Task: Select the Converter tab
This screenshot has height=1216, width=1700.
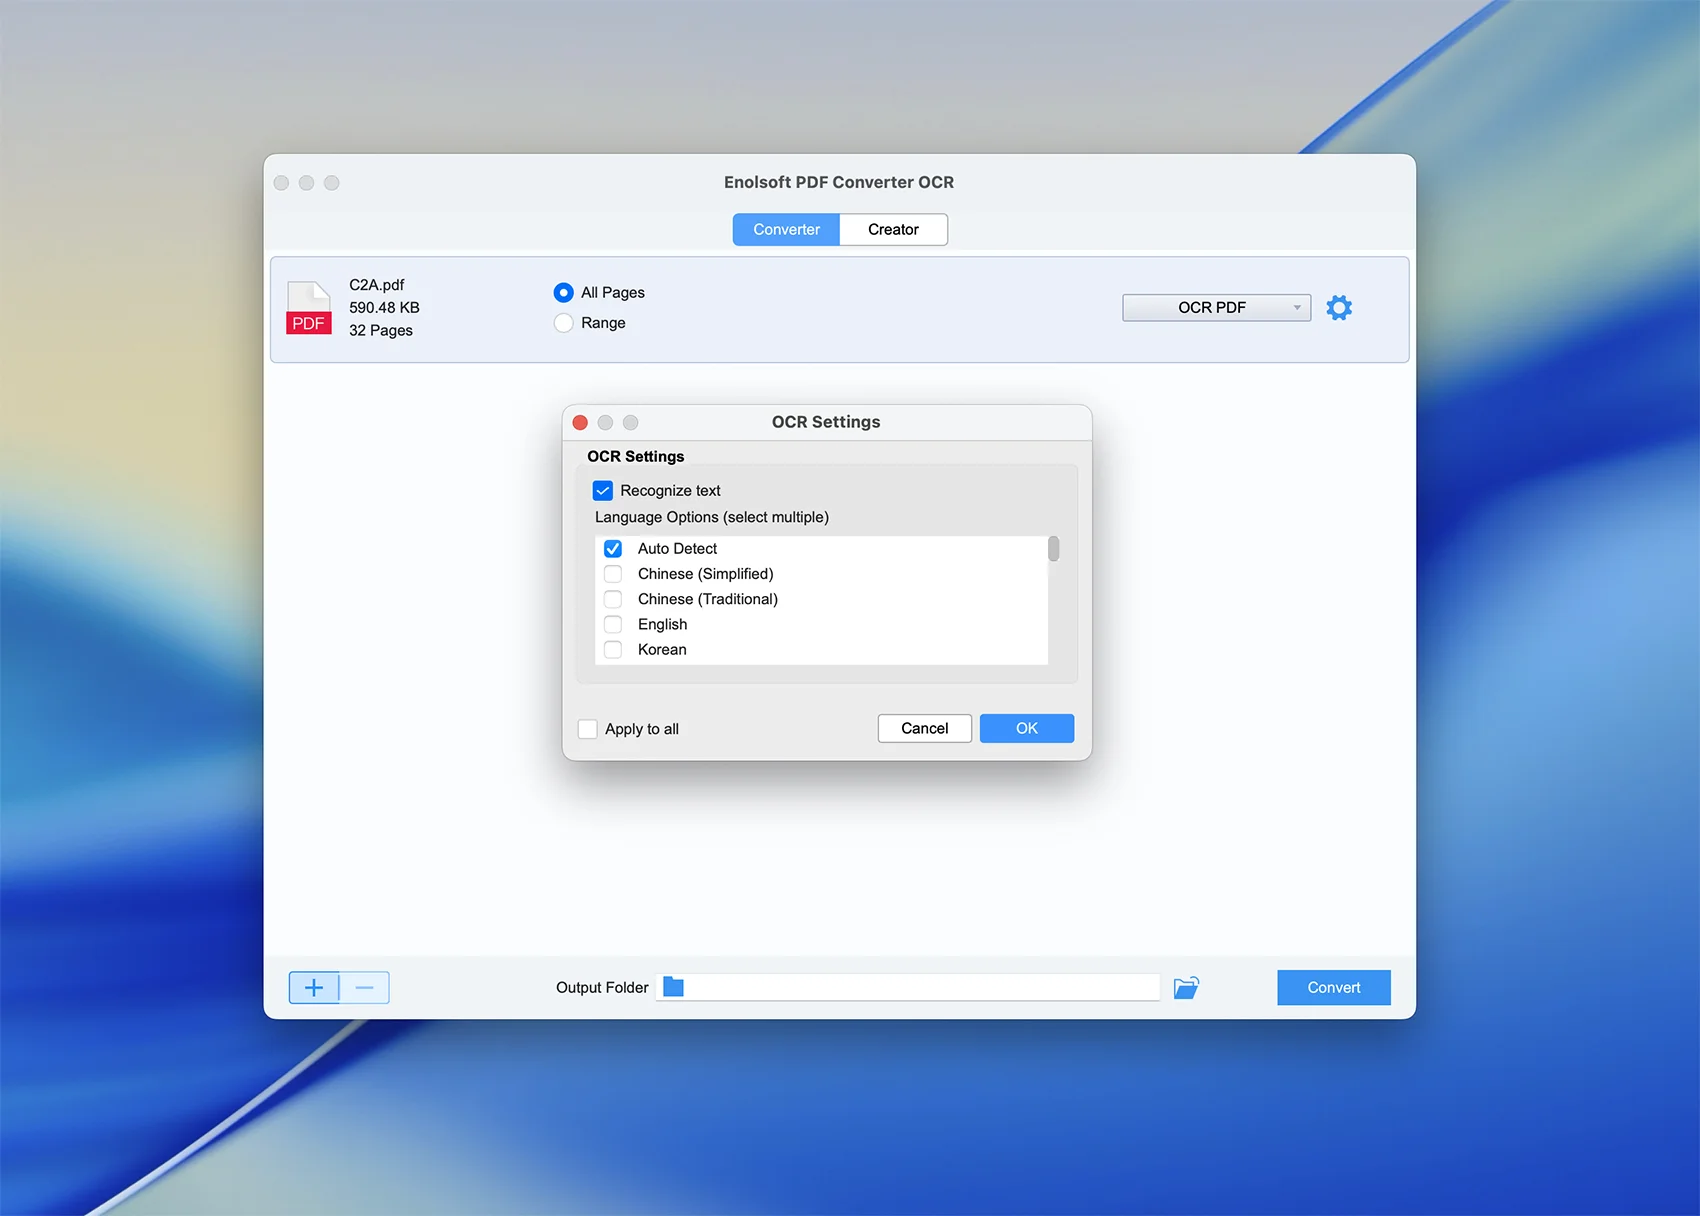Action: (786, 230)
